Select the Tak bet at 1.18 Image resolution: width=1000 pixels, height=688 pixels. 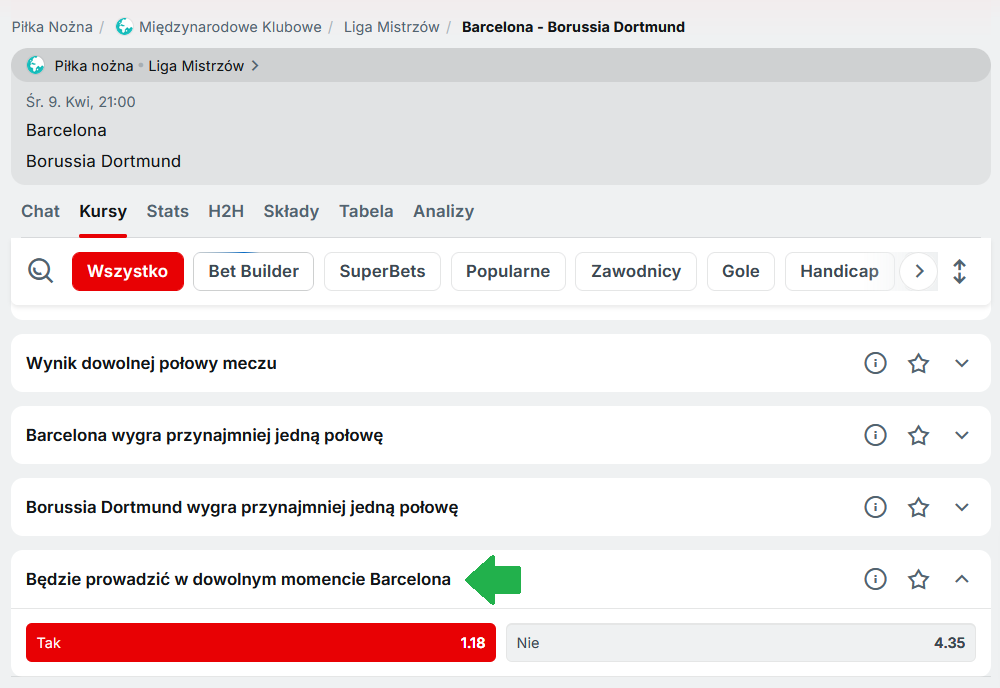click(260, 643)
